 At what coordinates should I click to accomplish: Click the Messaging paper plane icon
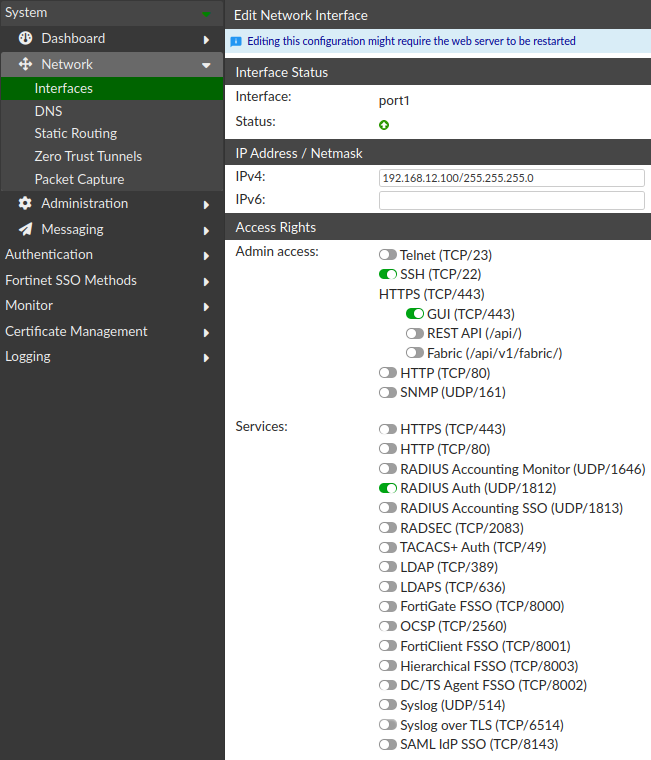[25, 229]
